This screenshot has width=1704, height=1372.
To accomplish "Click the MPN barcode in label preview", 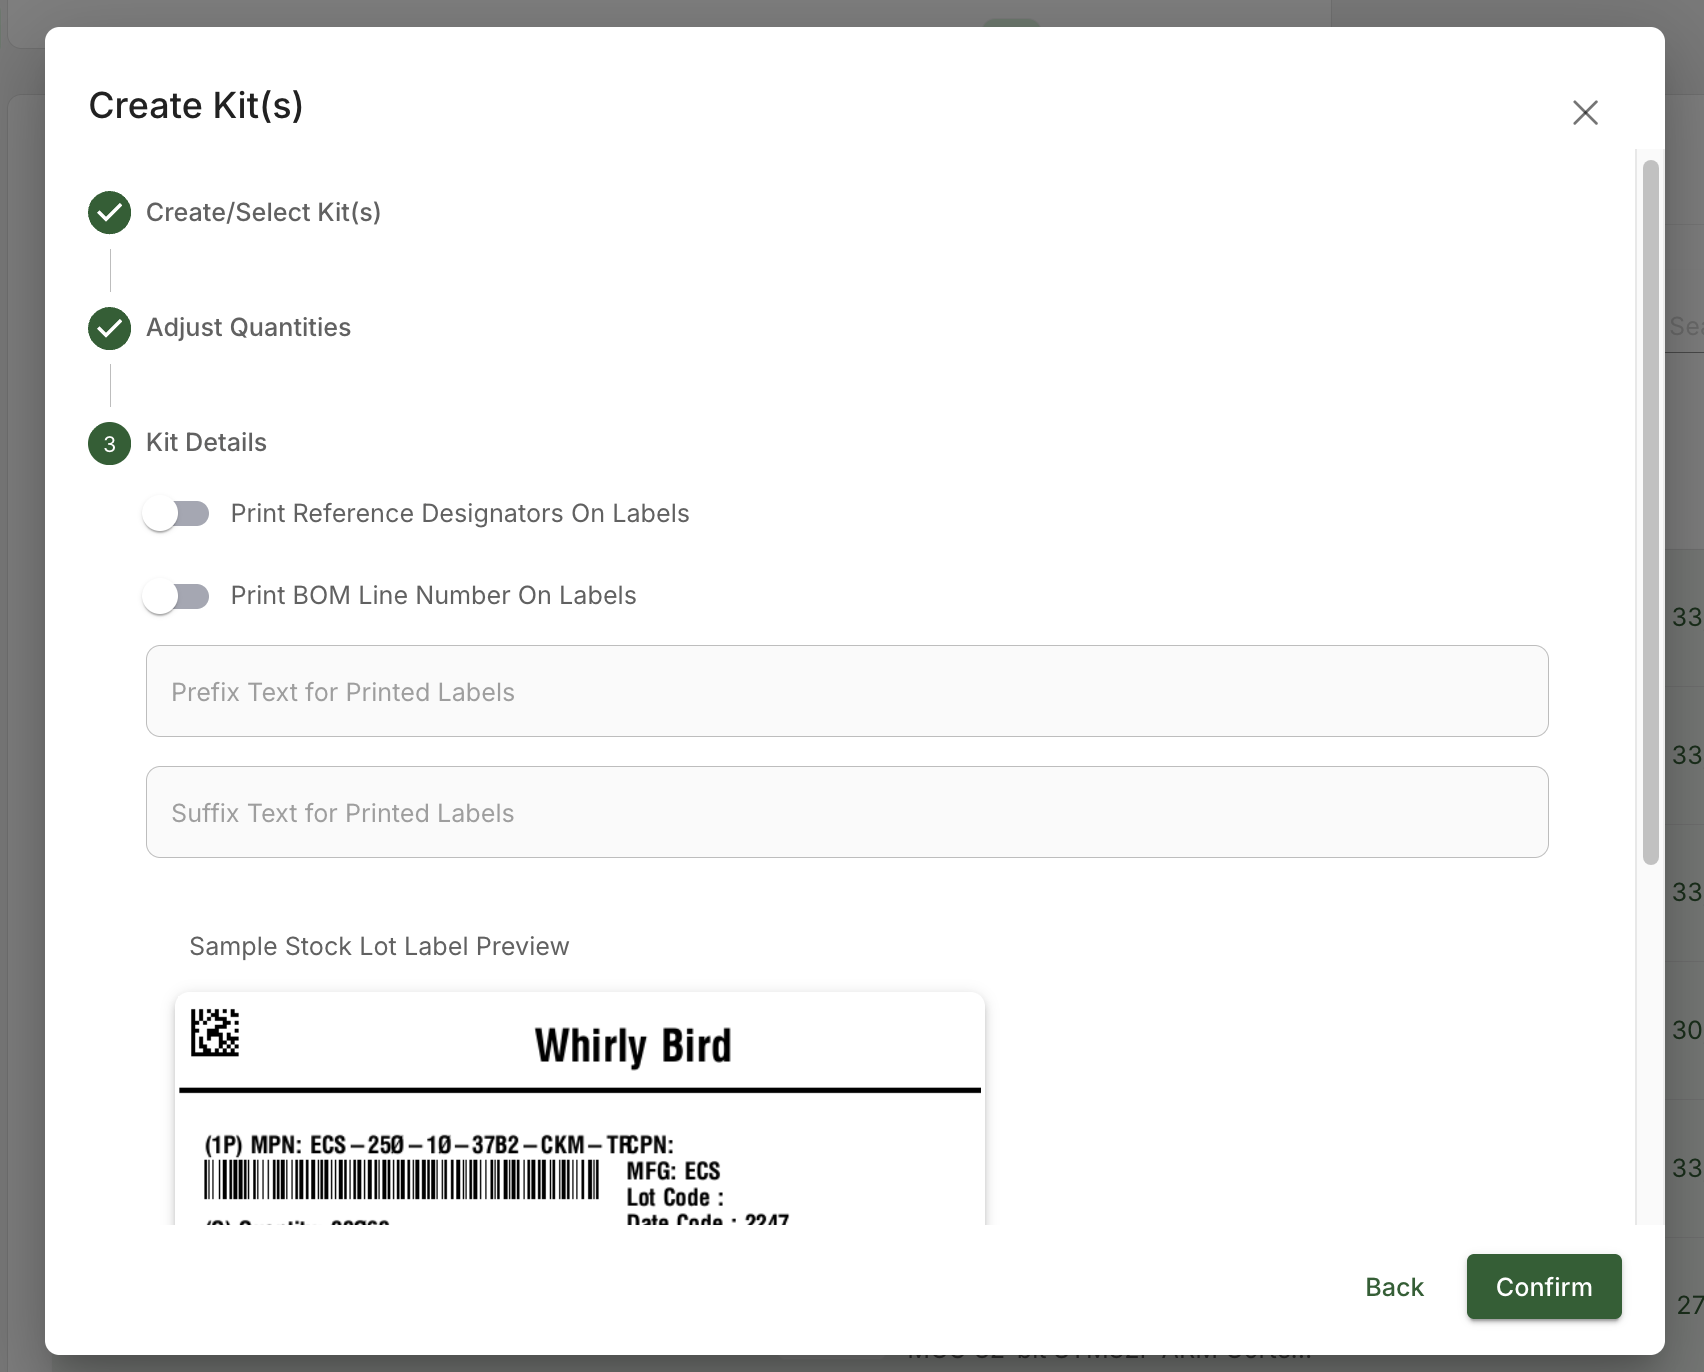I will tap(401, 1179).
